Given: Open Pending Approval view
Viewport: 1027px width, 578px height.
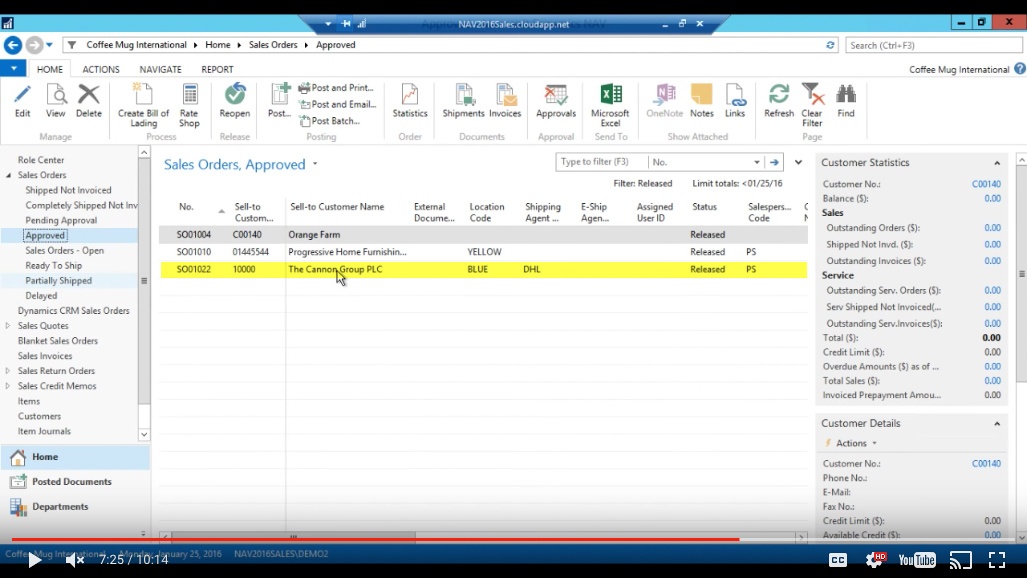Looking at the screenshot, I should [61, 220].
